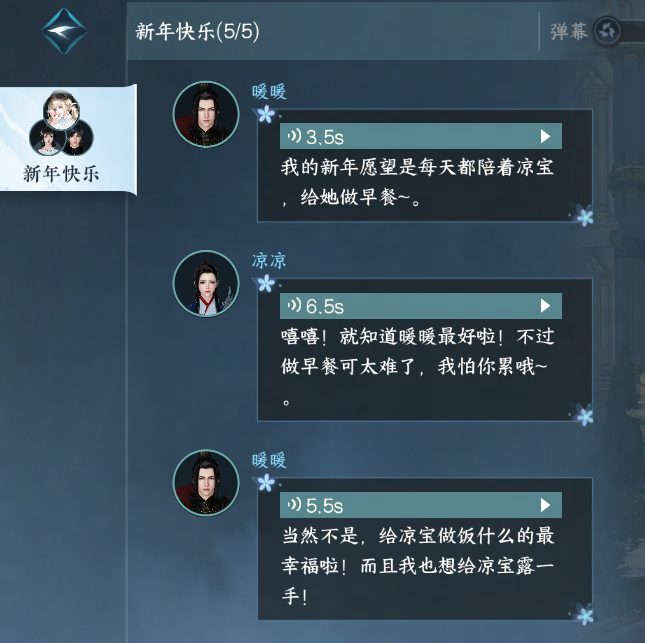Click the sound wave icon on 3.5s clip

(x=295, y=135)
